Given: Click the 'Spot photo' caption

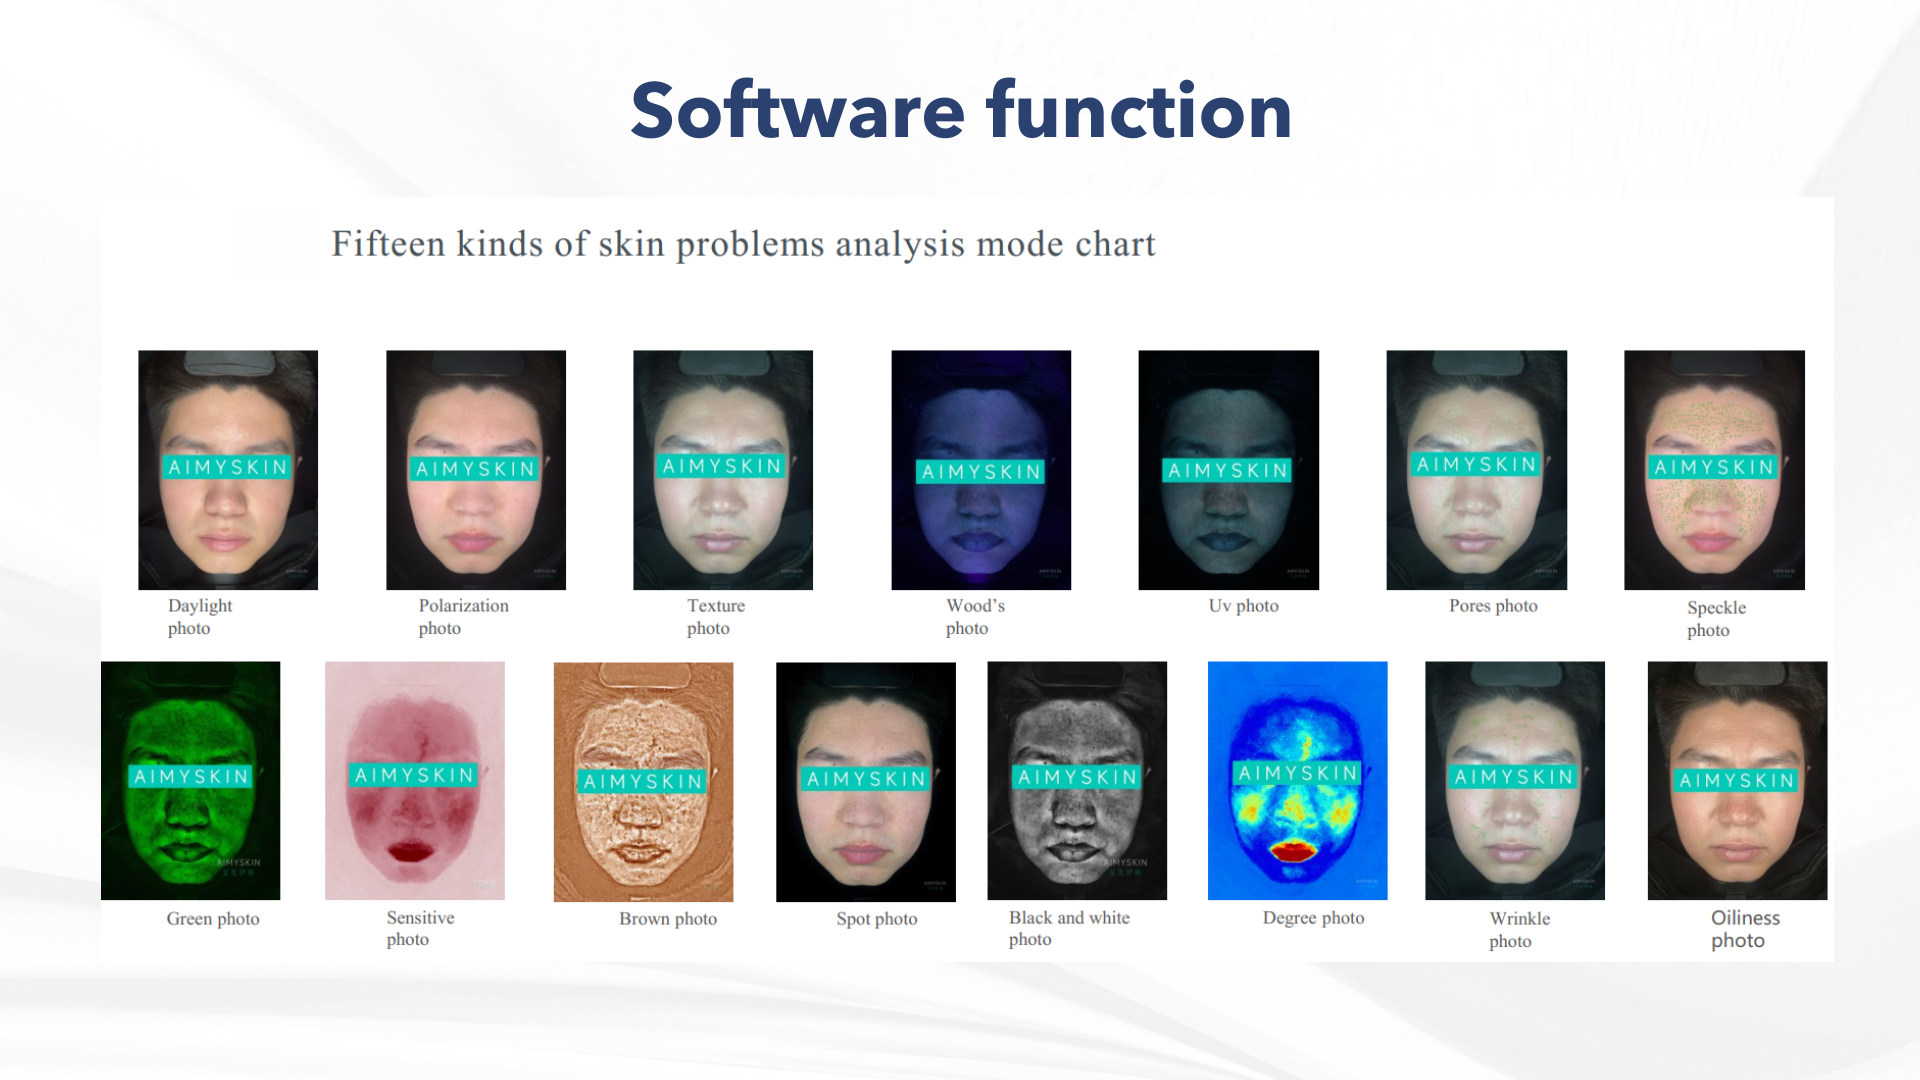Looking at the screenshot, I should (877, 919).
